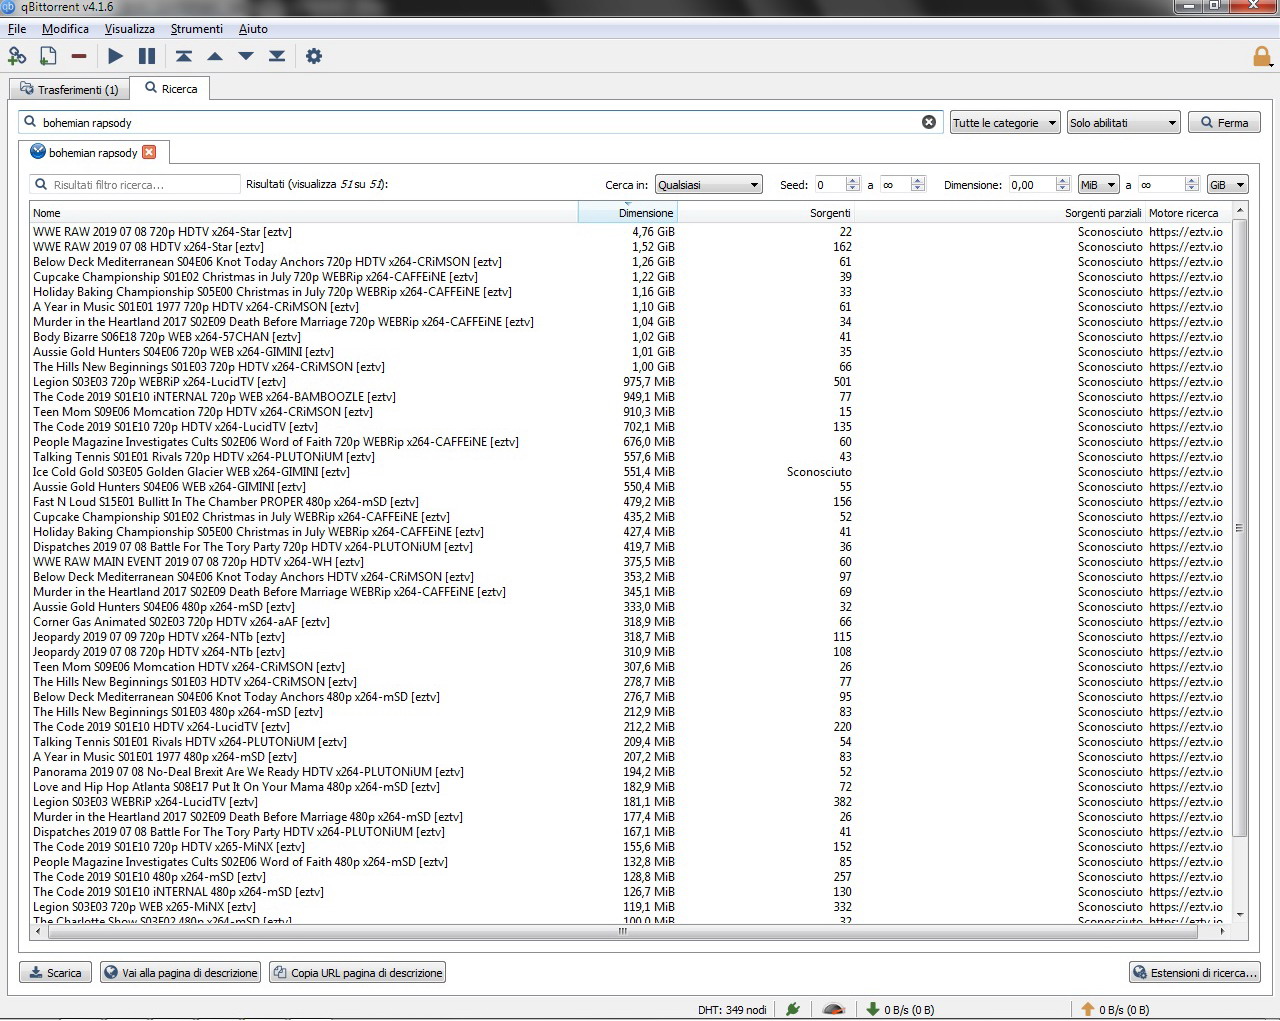Select Love and Hip Hop Atlanta S08E17 row
The image size is (1280, 1021).
(x=630, y=787)
